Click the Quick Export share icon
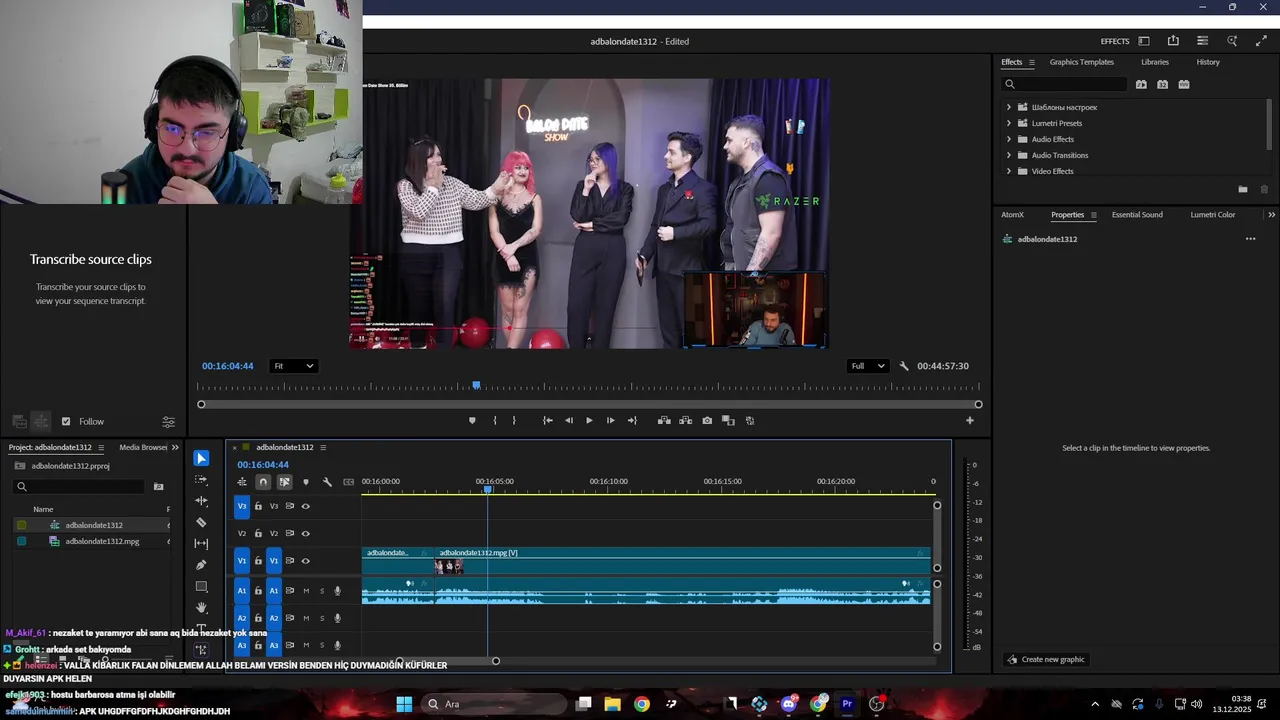Viewport: 1280px width, 720px height. click(1173, 41)
